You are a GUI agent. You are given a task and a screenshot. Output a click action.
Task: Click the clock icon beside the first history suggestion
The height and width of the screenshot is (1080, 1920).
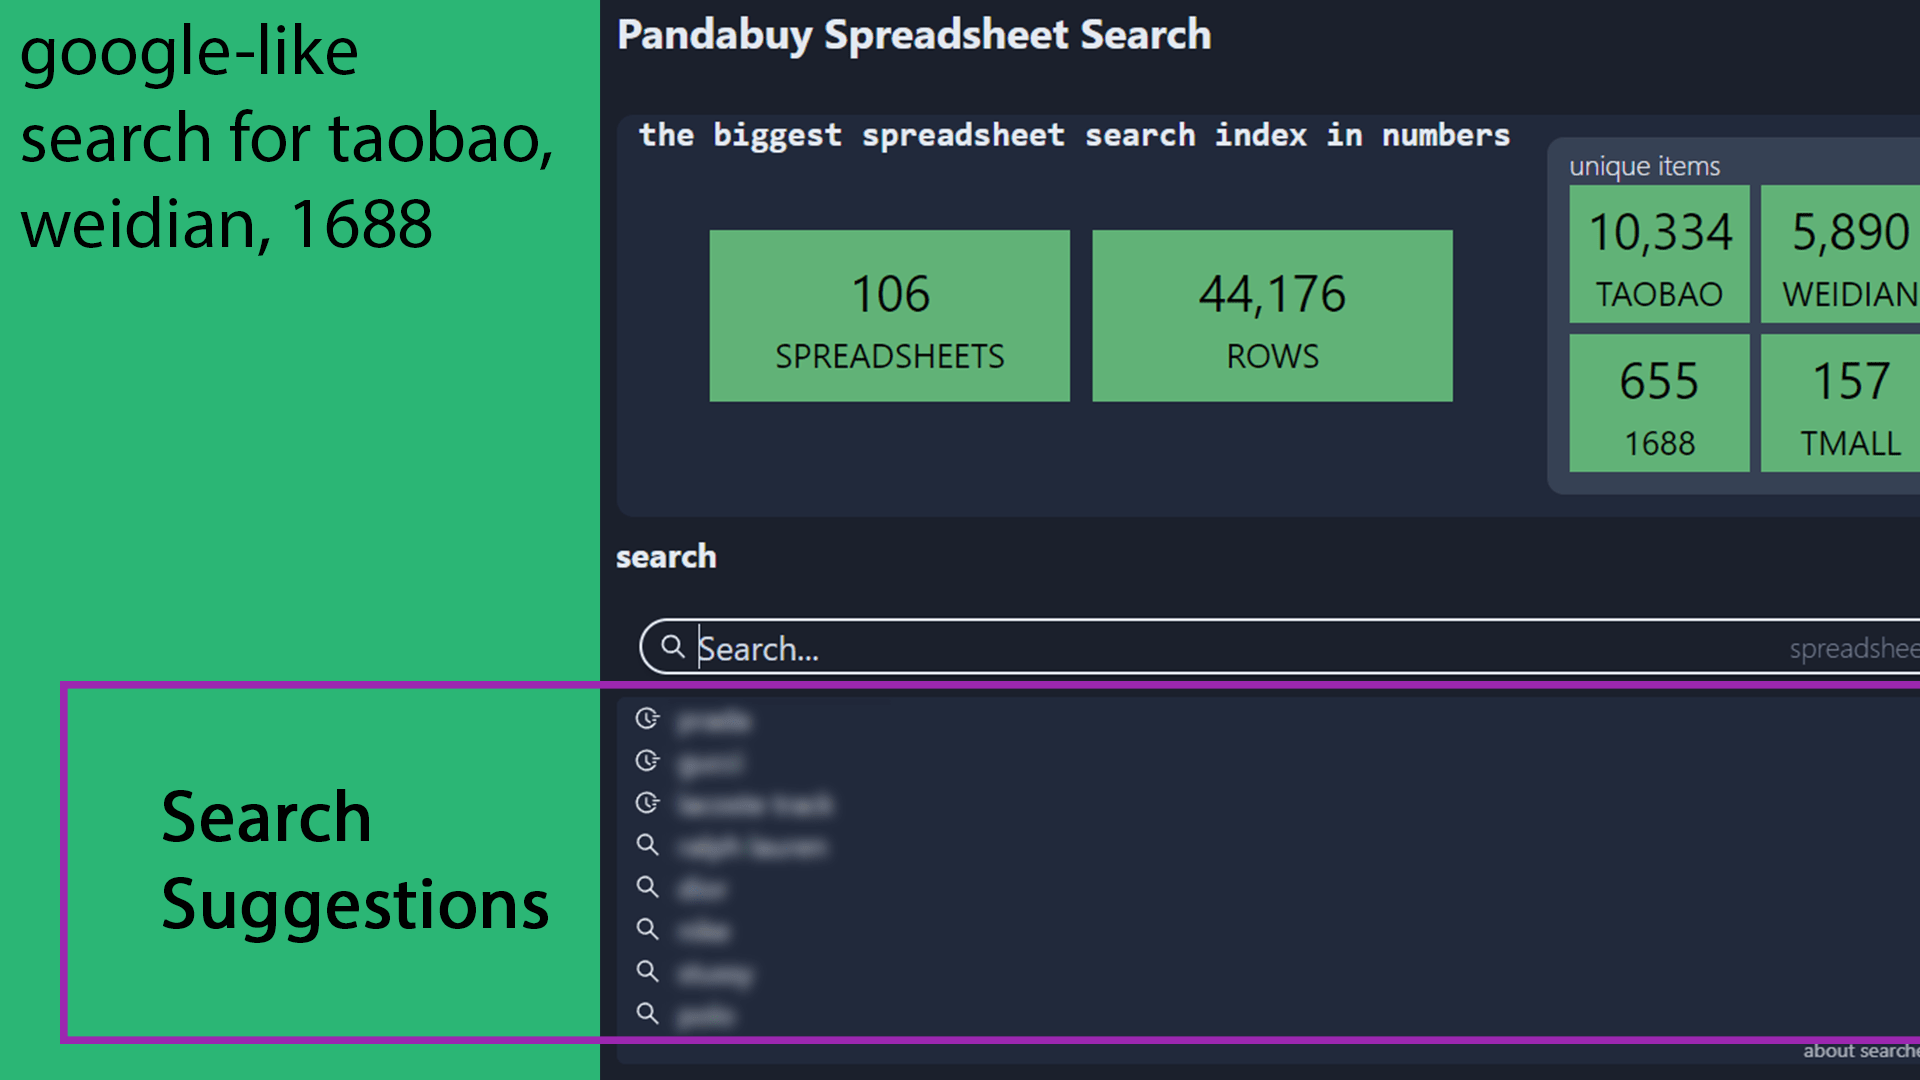(x=648, y=718)
